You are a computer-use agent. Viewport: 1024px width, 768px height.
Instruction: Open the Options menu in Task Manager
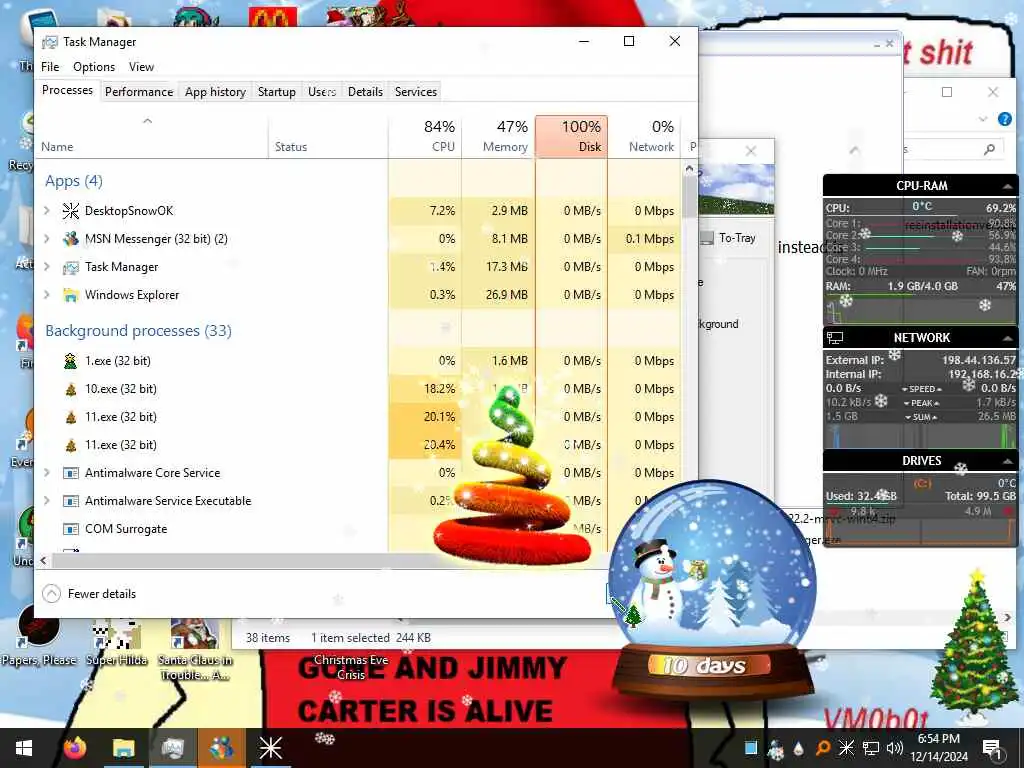pos(93,67)
